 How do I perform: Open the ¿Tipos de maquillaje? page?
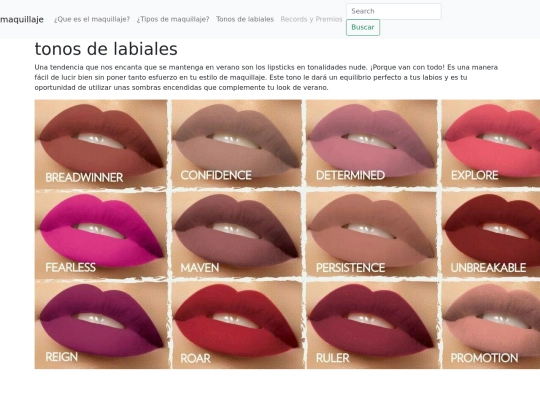pos(173,19)
